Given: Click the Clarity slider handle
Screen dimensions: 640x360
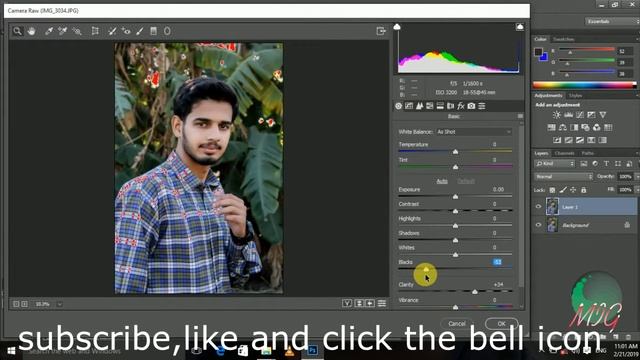Looking at the screenshot, I should (475, 292).
